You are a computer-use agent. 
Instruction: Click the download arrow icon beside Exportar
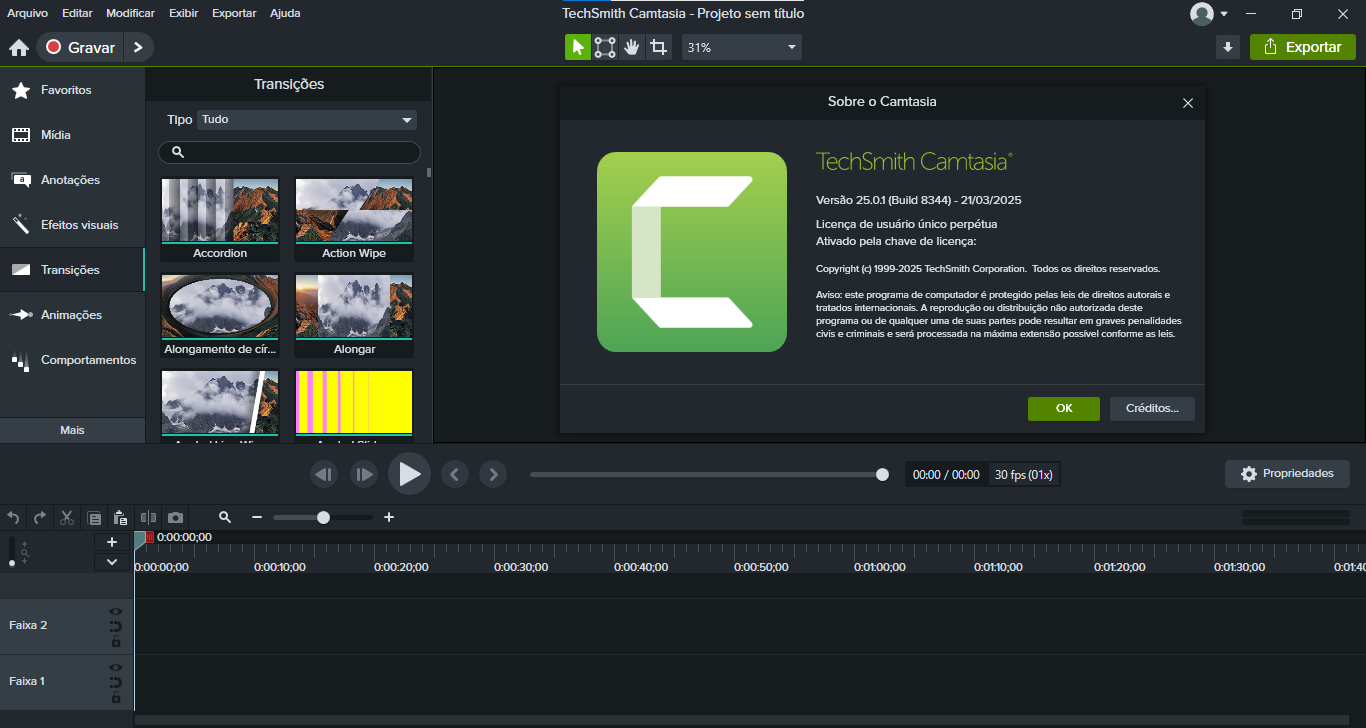(1228, 47)
